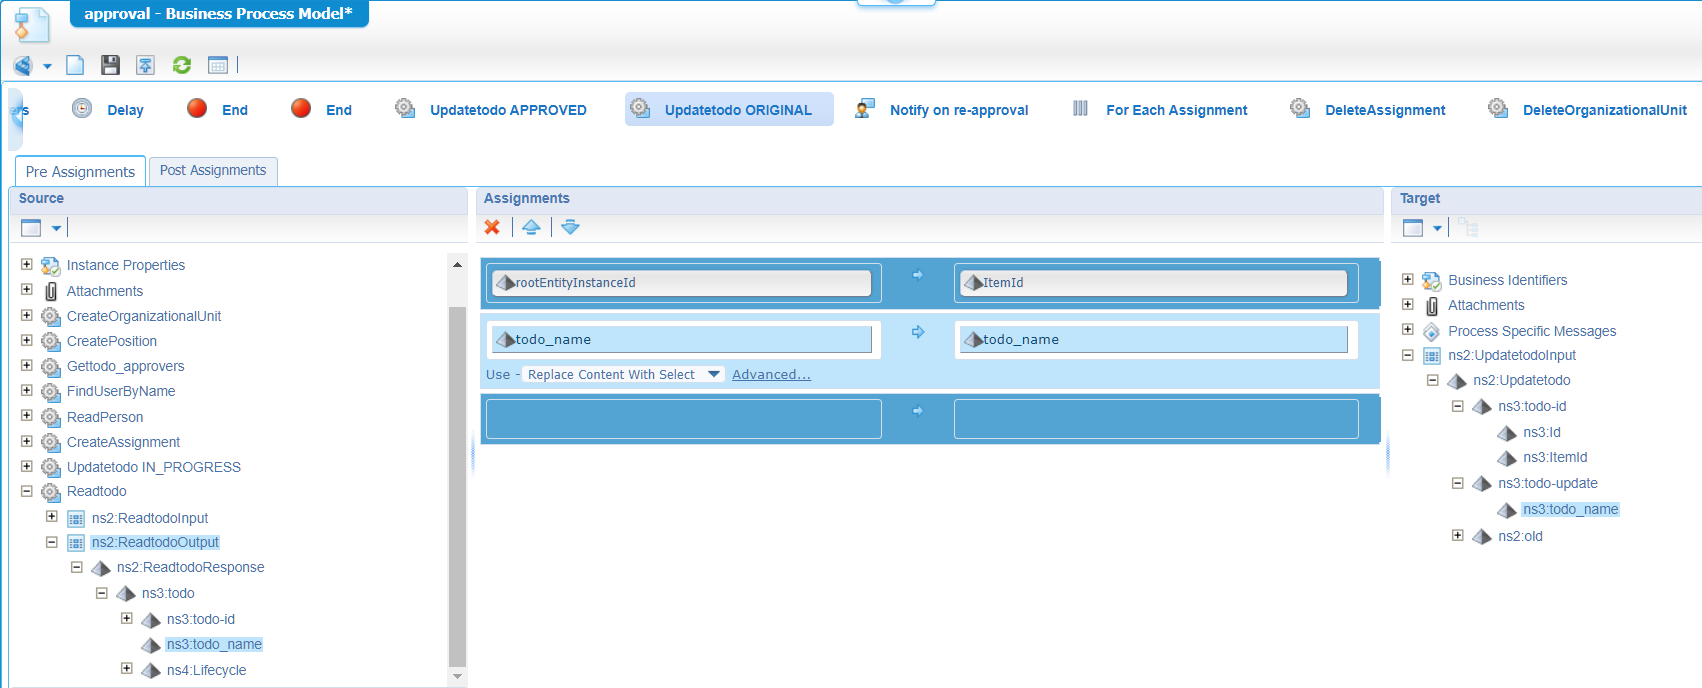The width and height of the screenshot is (1702, 688).
Task: Move assignment up with the up arrow icon
Action: (x=531, y=227)
